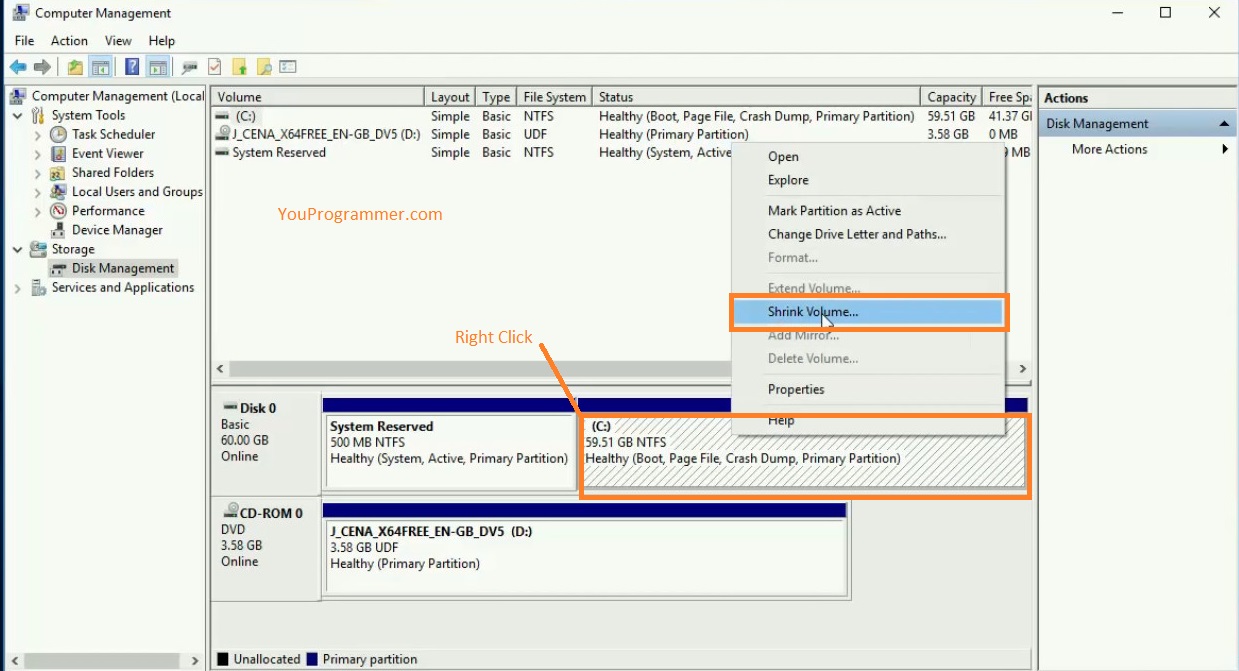Select the Disk Management node under Storage

pyautogui.click(x=121, y=267)
